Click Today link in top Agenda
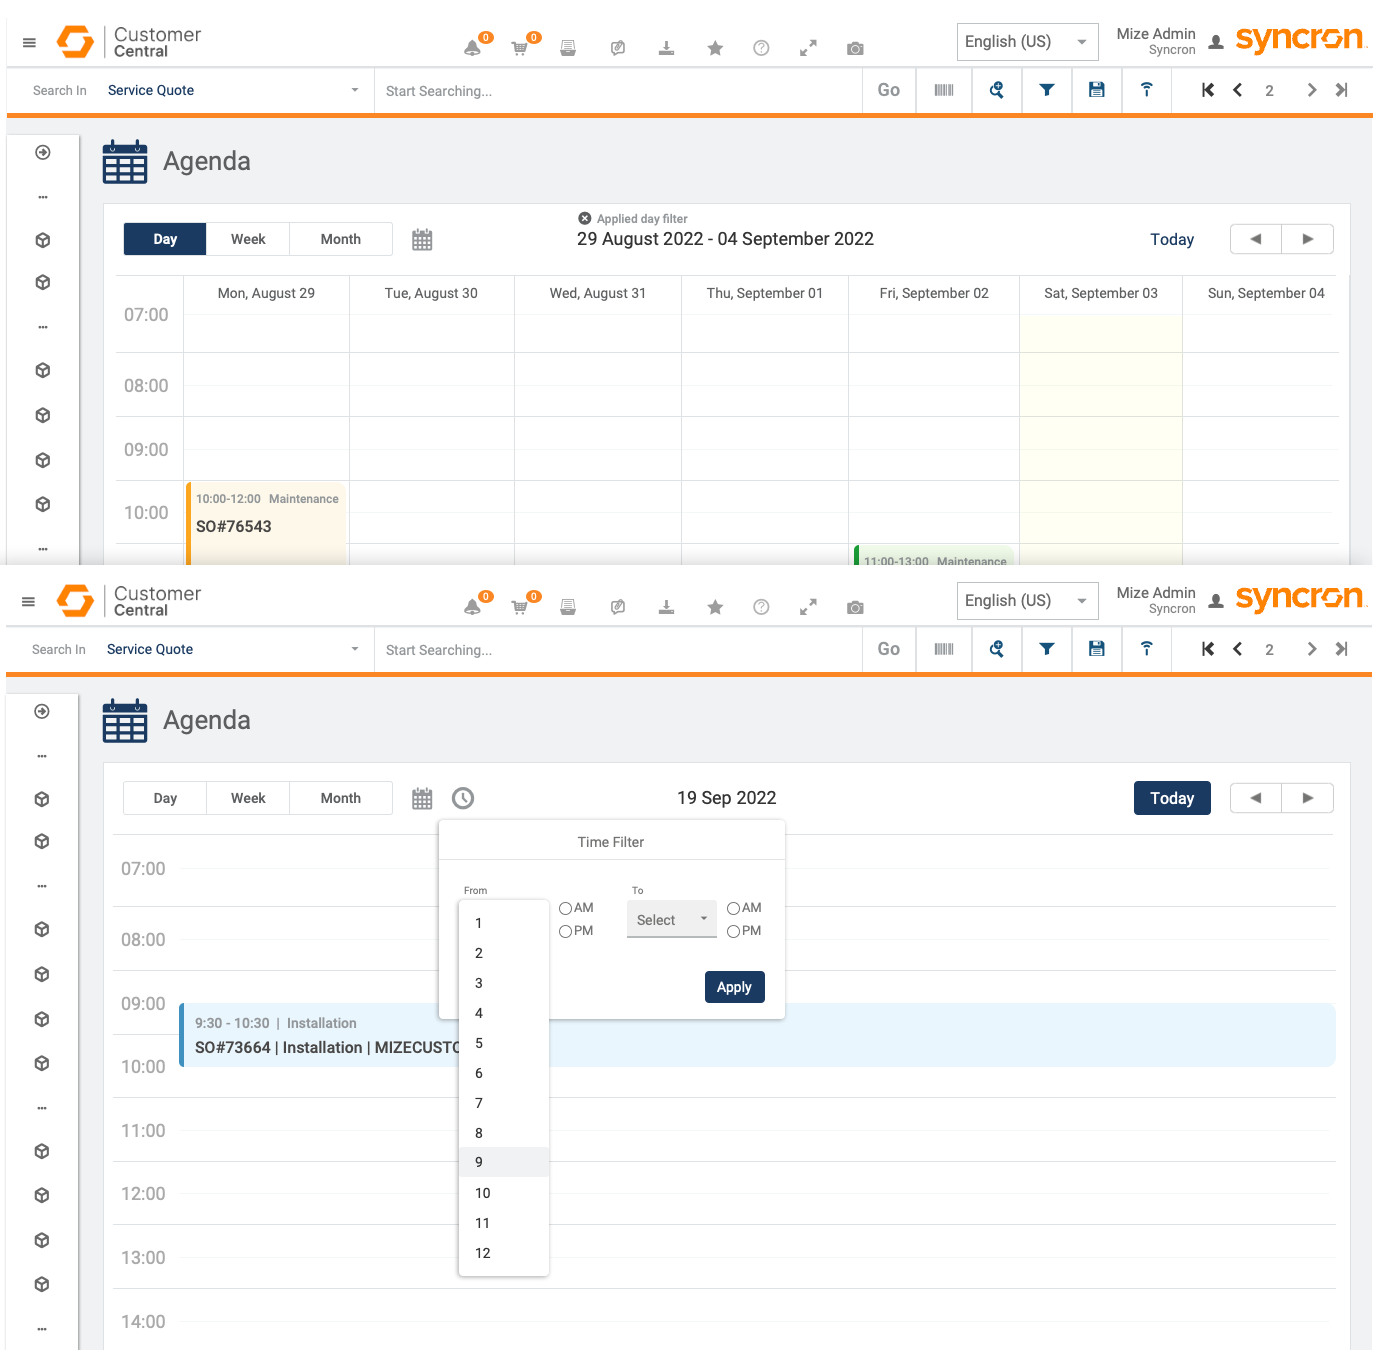The height and width of the screenshot is (1350, 1373). pos(1172,239)
